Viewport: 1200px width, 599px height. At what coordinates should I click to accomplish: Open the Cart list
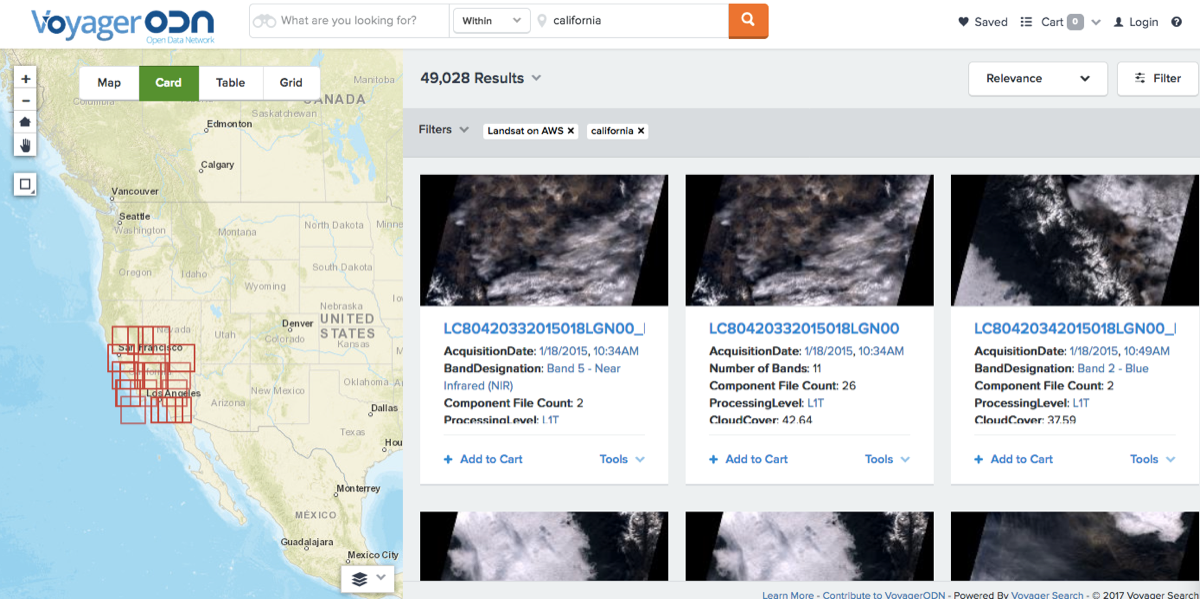click(1051, 22)
